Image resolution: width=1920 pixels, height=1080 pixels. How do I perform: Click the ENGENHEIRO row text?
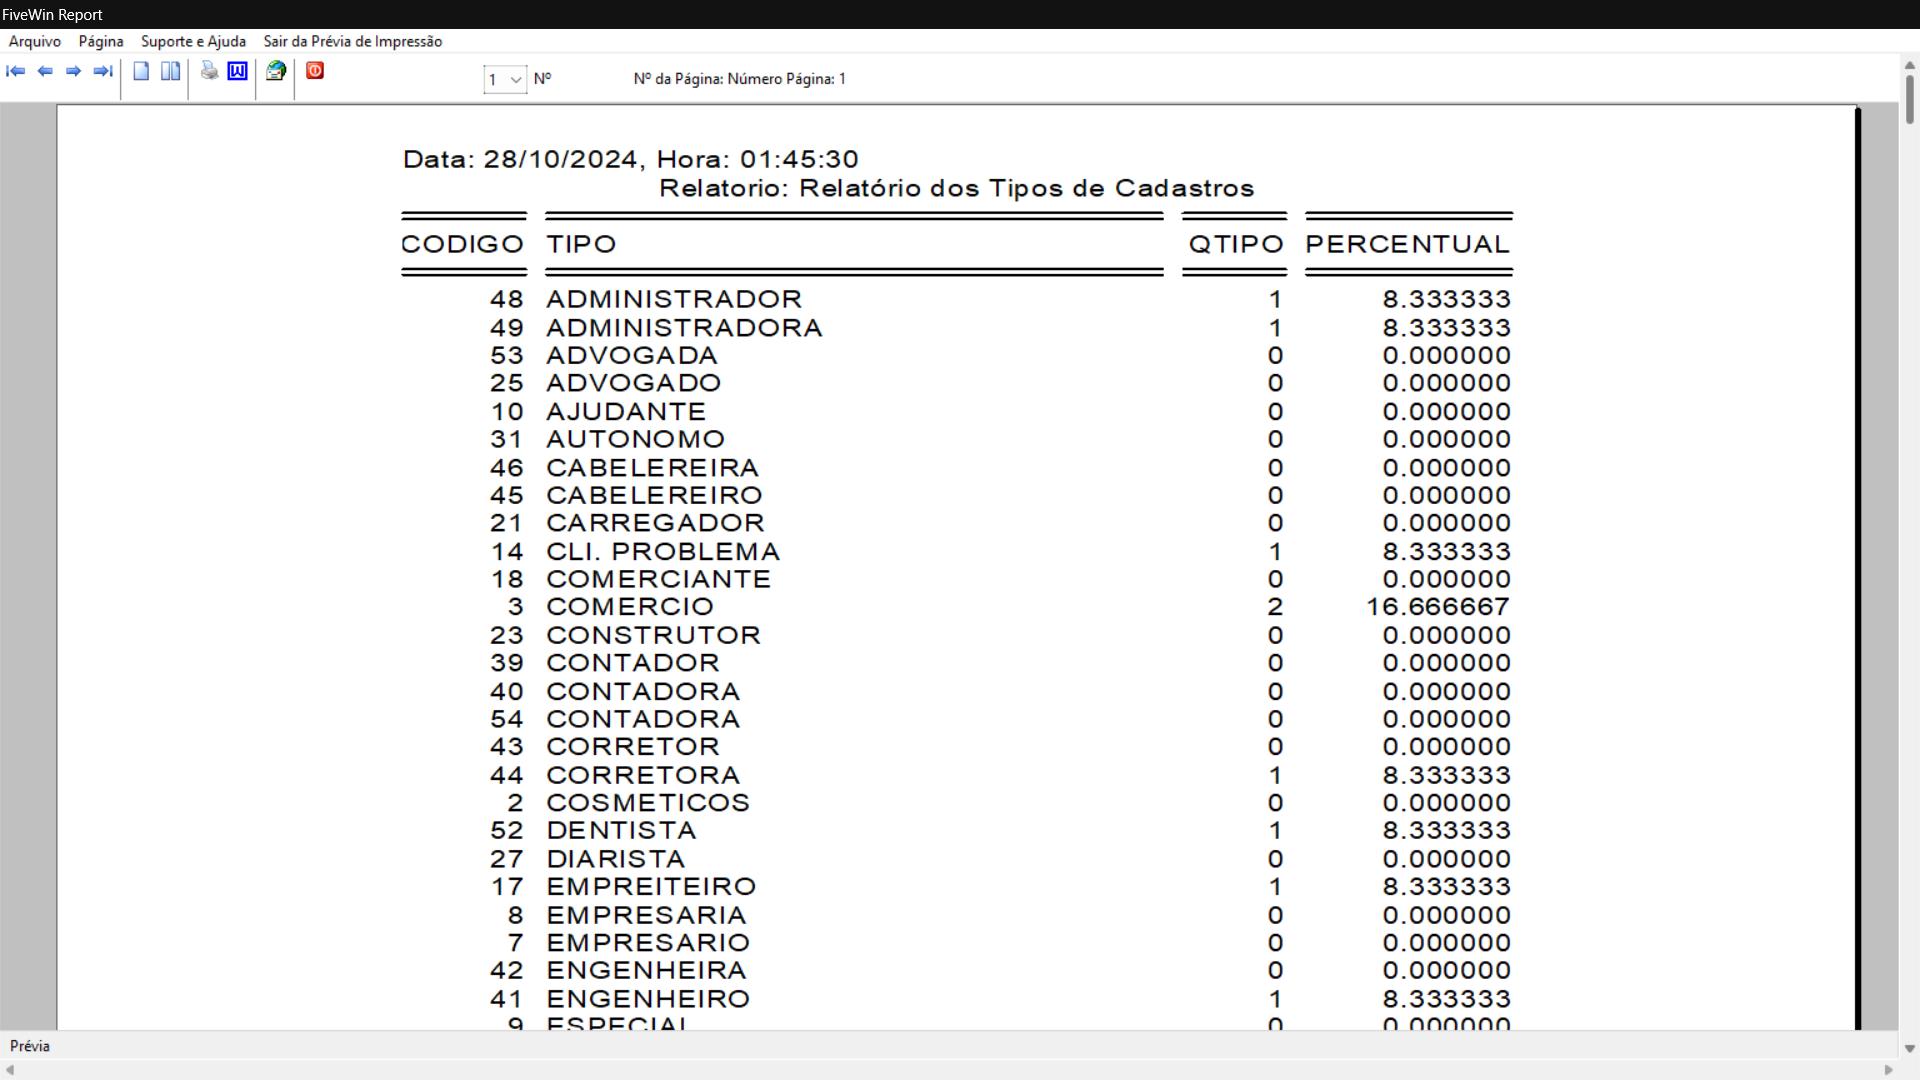coord(648,999)
